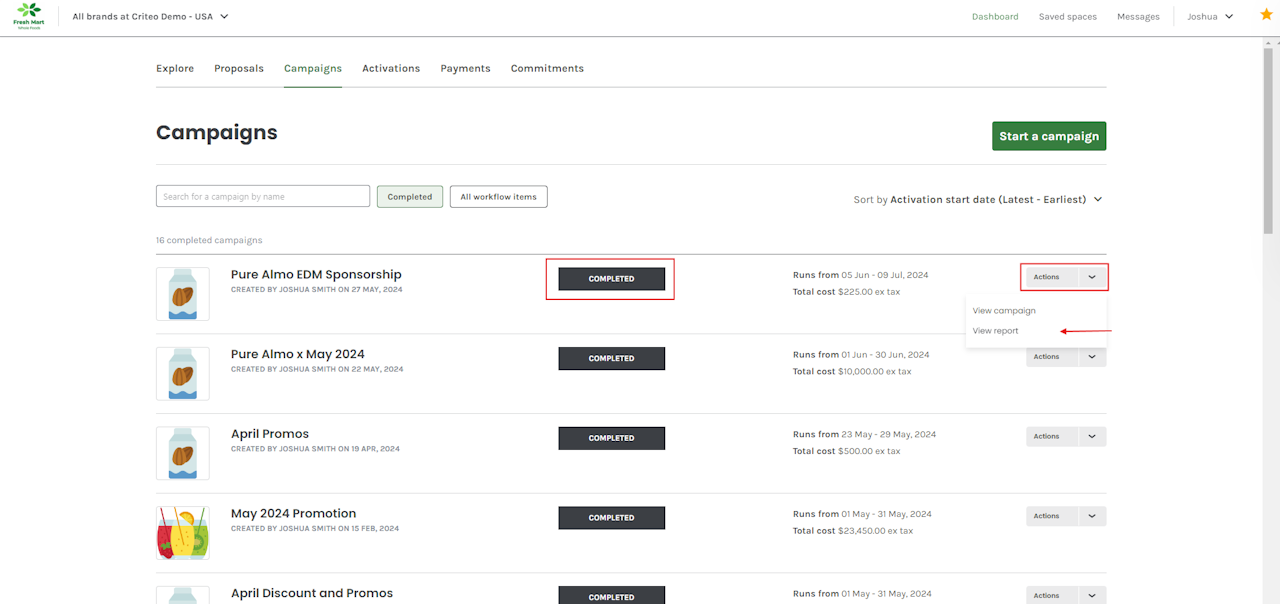Image resolution: width=1280 pixels, height=604 pixels.
Task: Open the Joshua account menu
Action: 1210,16
